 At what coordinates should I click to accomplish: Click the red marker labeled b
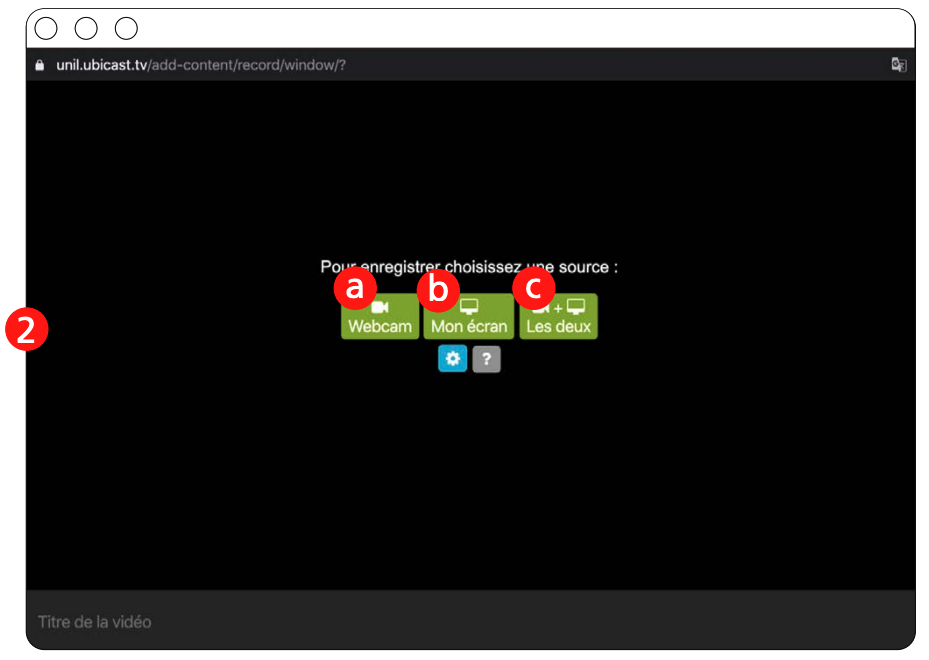(x=437, y=288)
